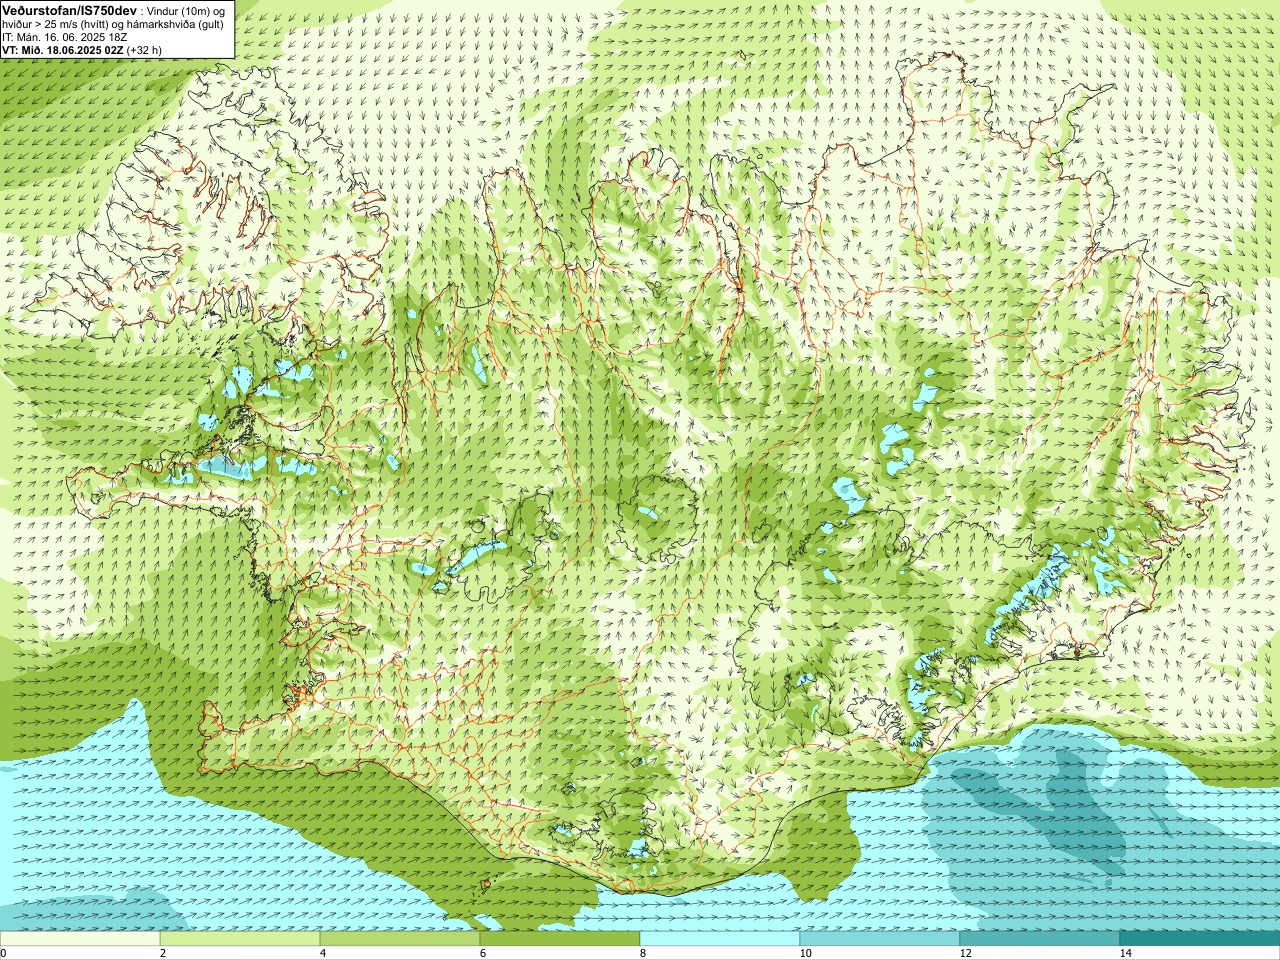Click the legend label '14'
Image resolution: width=1280 pixels, height=960 pixels.
(x=1125, y=953)
